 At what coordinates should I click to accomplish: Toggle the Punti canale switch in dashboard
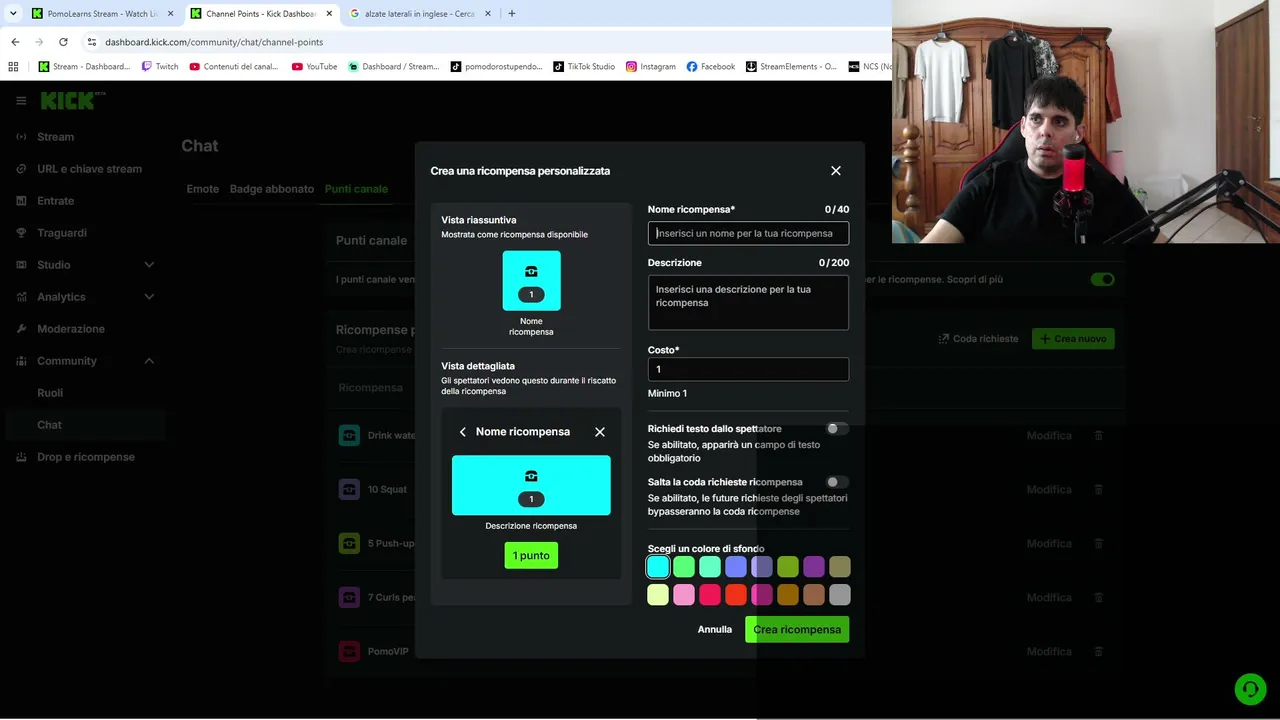point(1102,279)
